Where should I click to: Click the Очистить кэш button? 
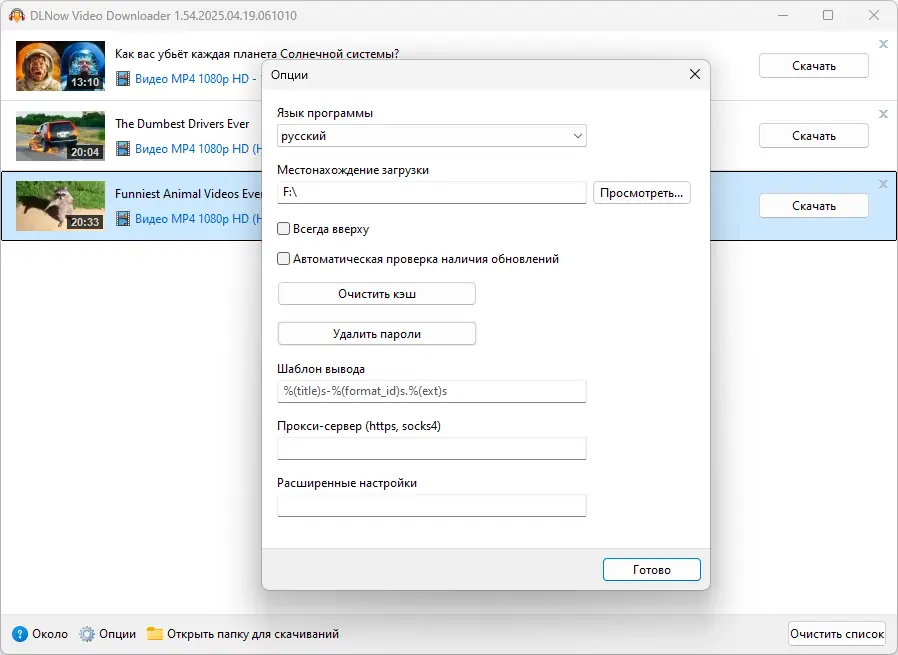pyautogui.click(x=376, y=294)
